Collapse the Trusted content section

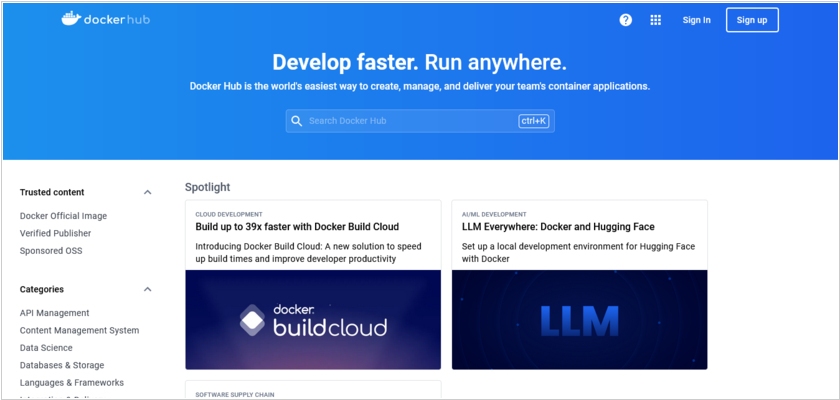tap(148, 192)
